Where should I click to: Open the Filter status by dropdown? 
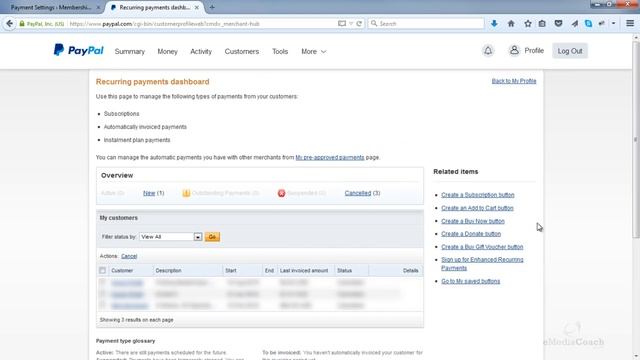(x=171, y=237)
